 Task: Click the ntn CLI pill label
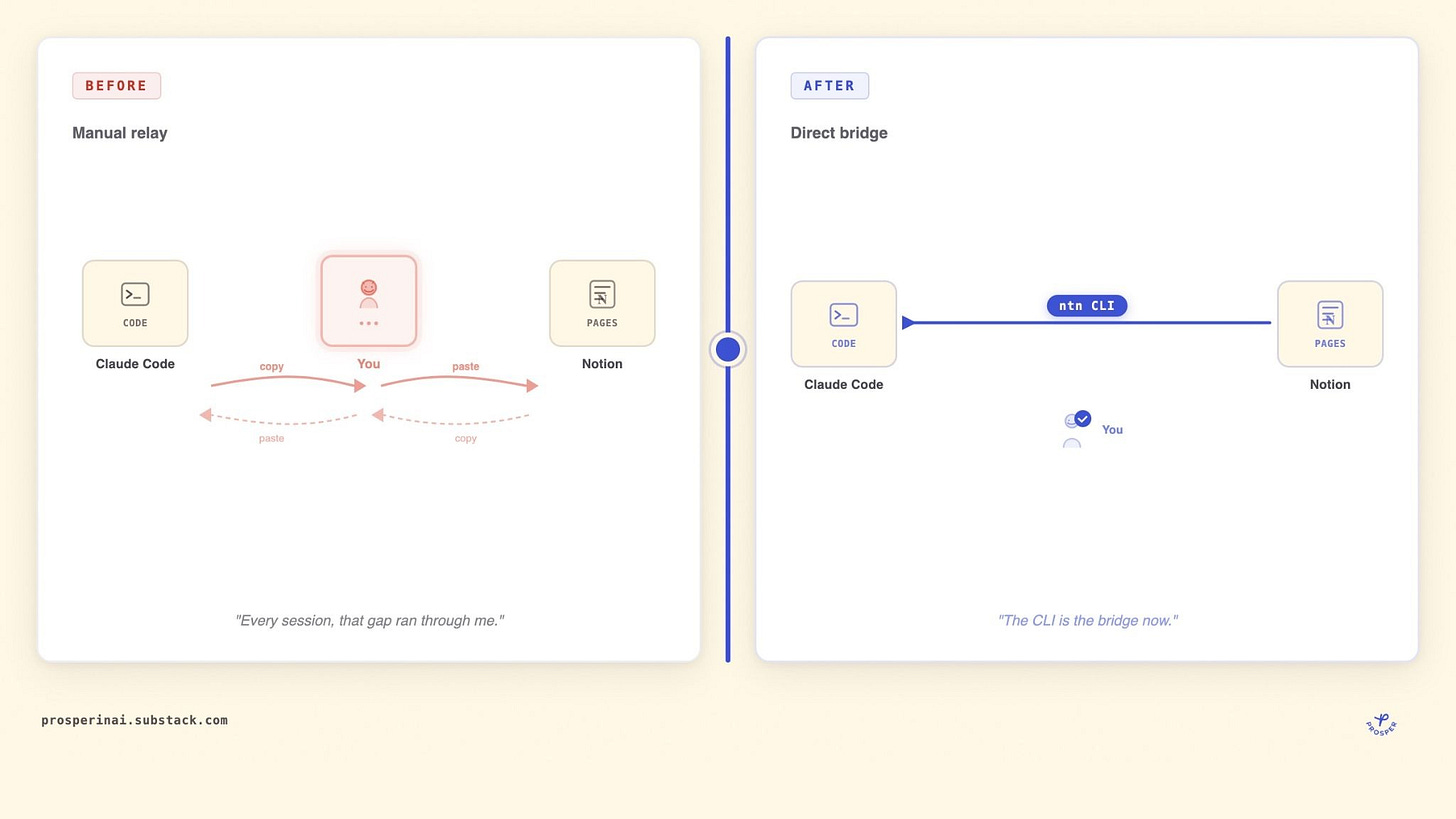[1087, 306]
